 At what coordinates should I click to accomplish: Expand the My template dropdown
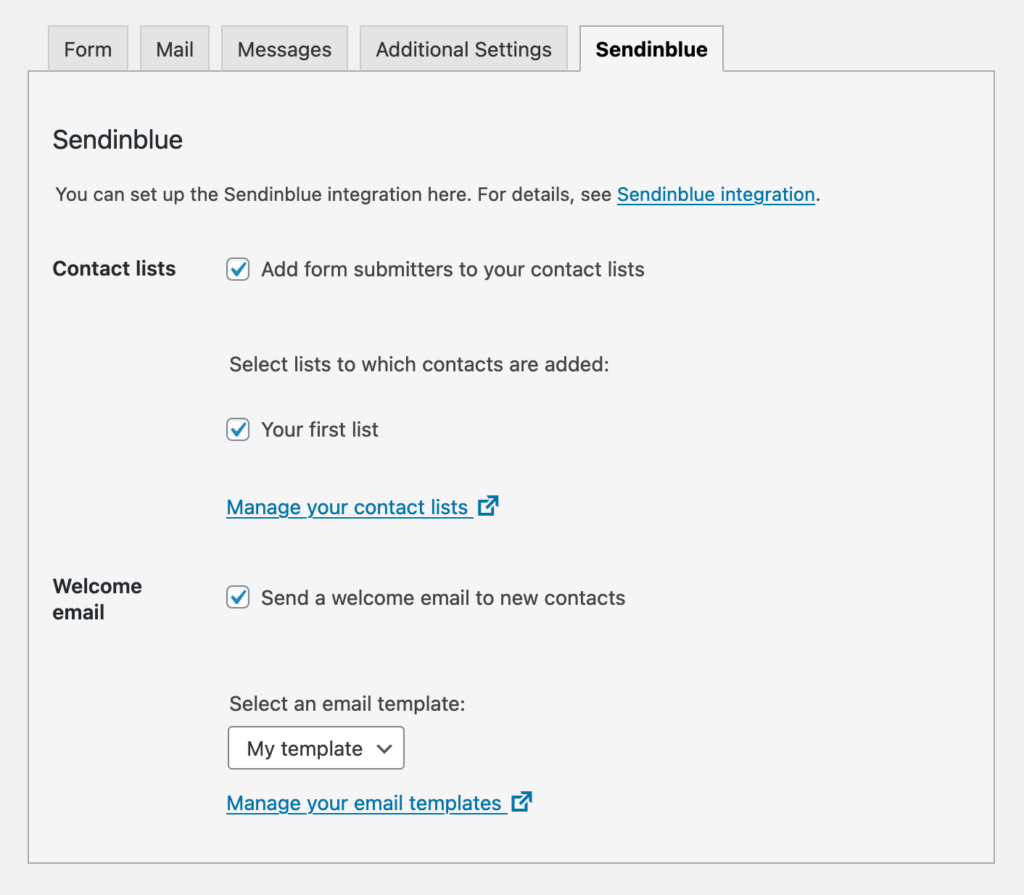point(316,748)
